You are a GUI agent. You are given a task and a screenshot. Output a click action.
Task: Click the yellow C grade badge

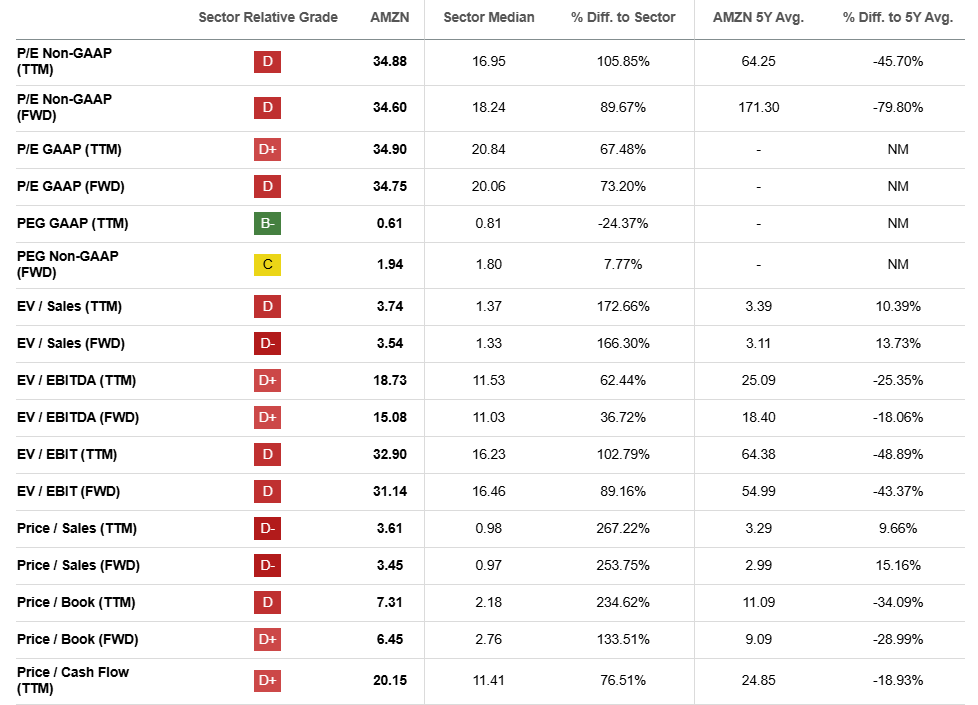click(267, 265)
